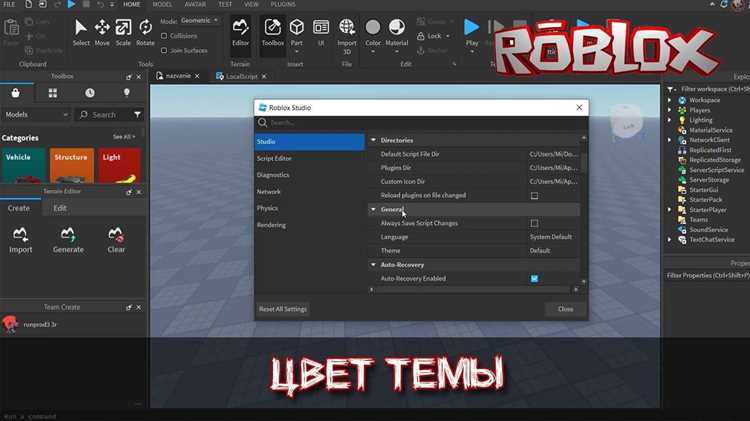The height and width of the screenshot is (421, 750).
Task: Open Toolbox Inventory grid tab
Action: [x=53, y=93]
